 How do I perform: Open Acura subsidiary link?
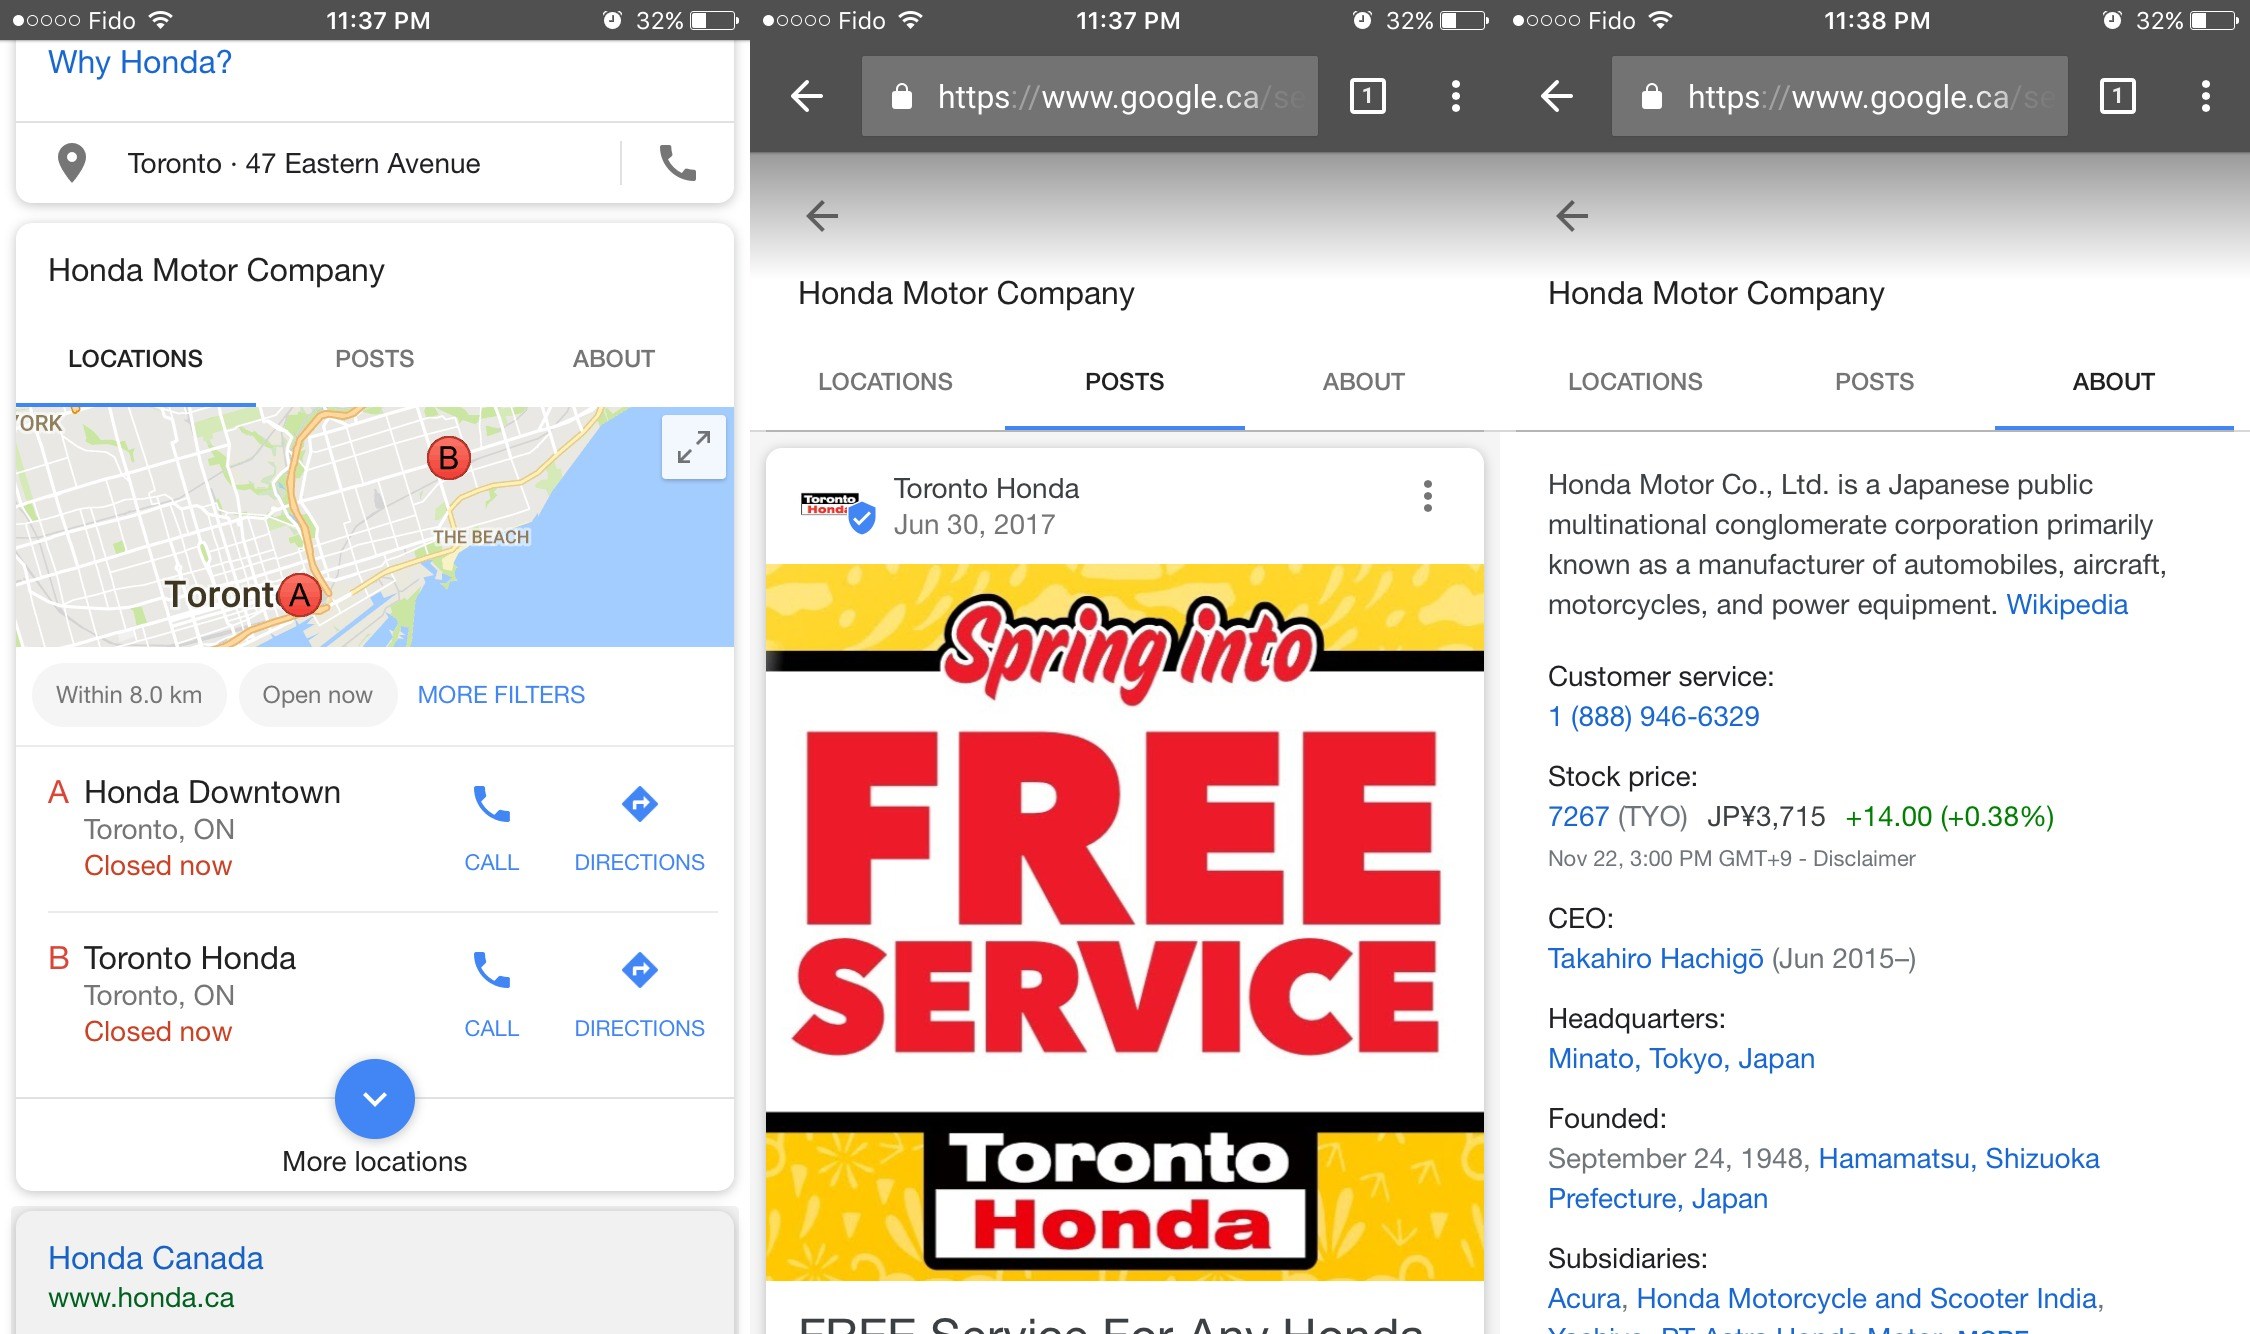click(1584, 1299)
